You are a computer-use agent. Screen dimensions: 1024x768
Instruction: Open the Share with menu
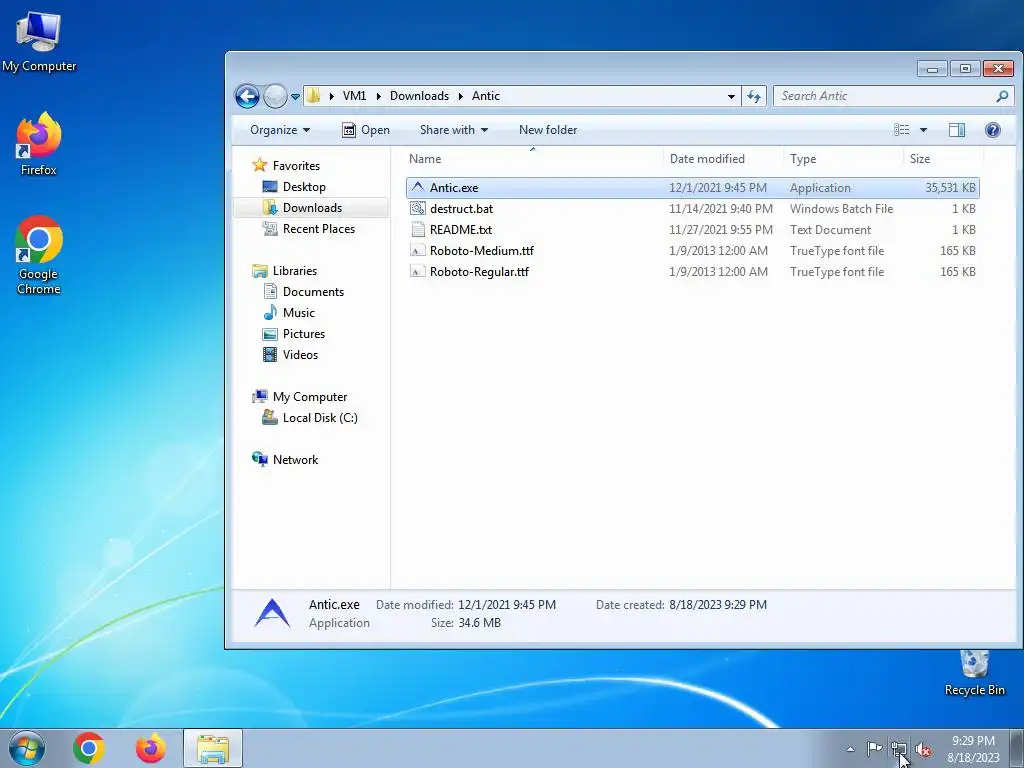coord(454,130)
